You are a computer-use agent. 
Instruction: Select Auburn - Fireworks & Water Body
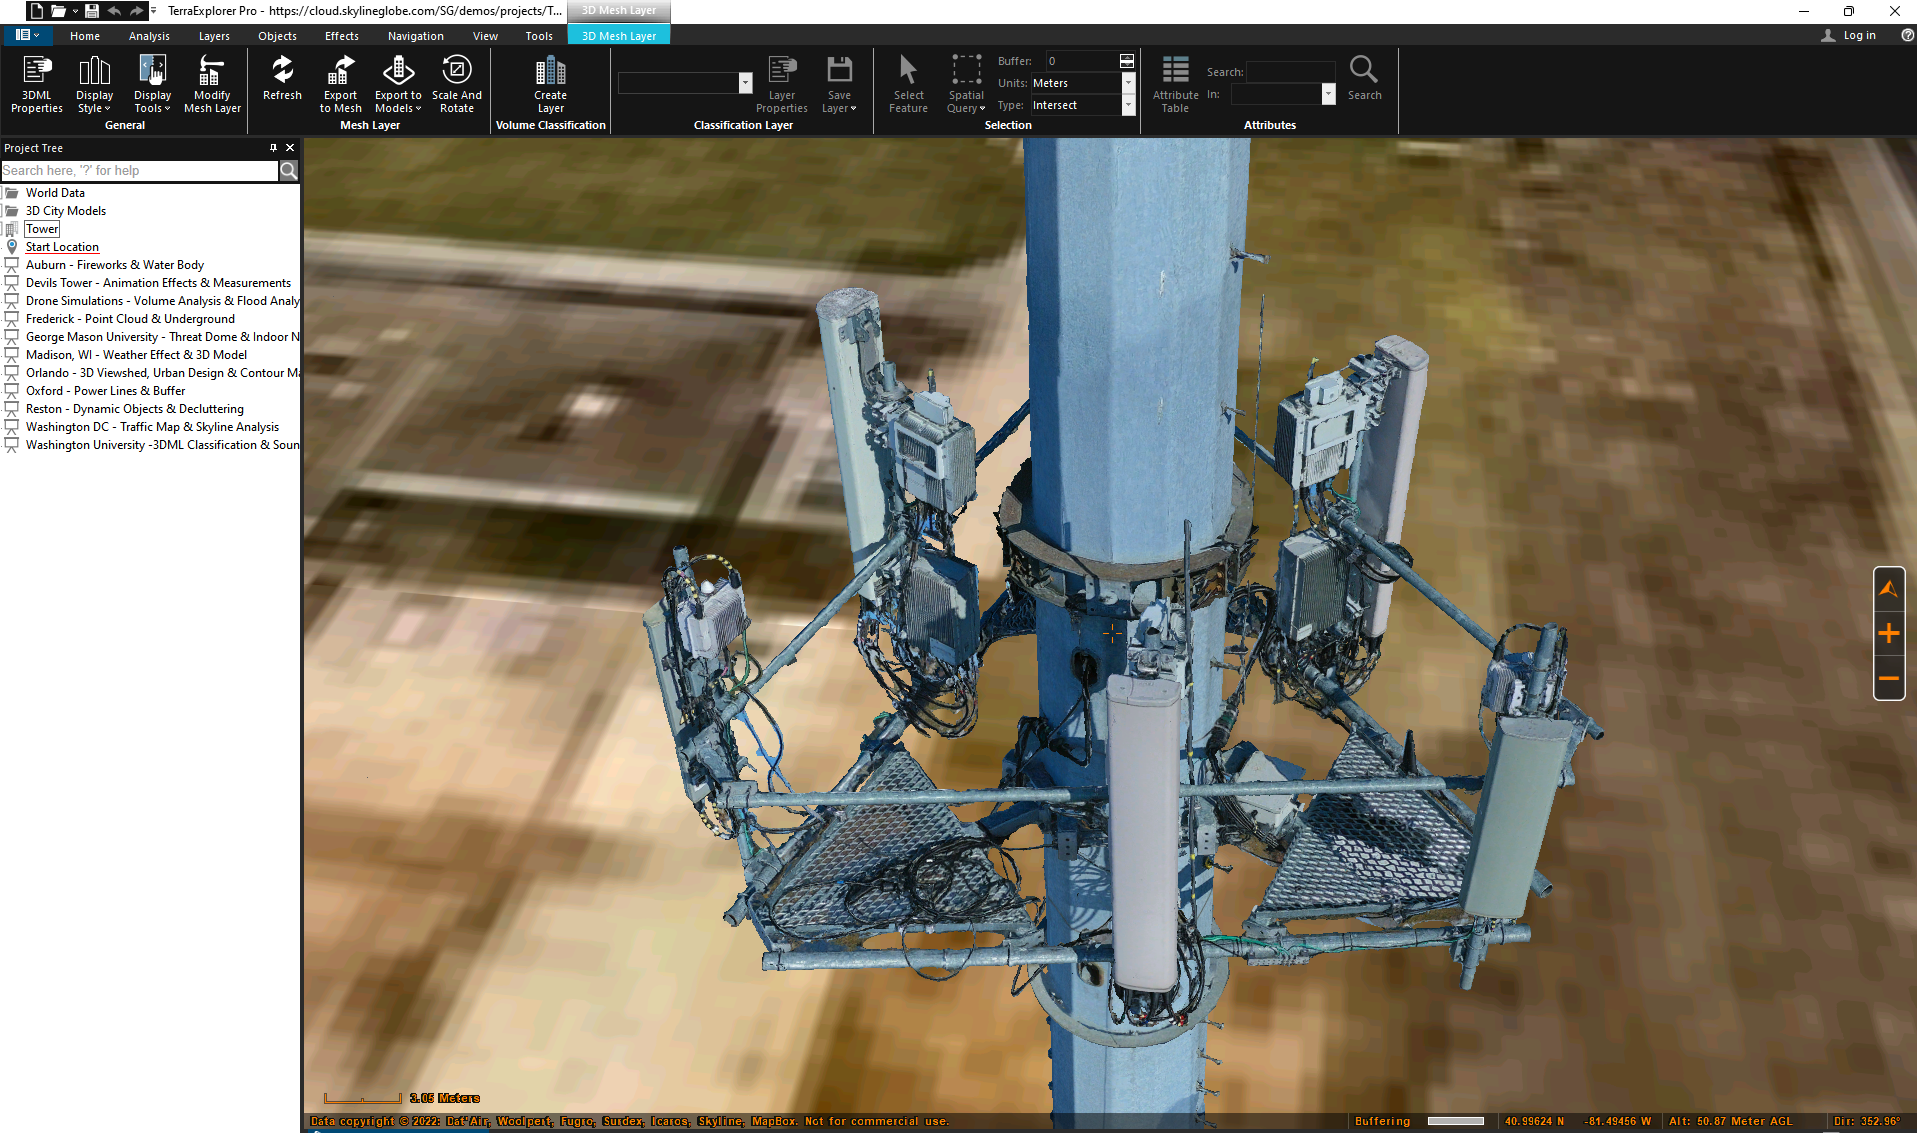click(115, 265)
